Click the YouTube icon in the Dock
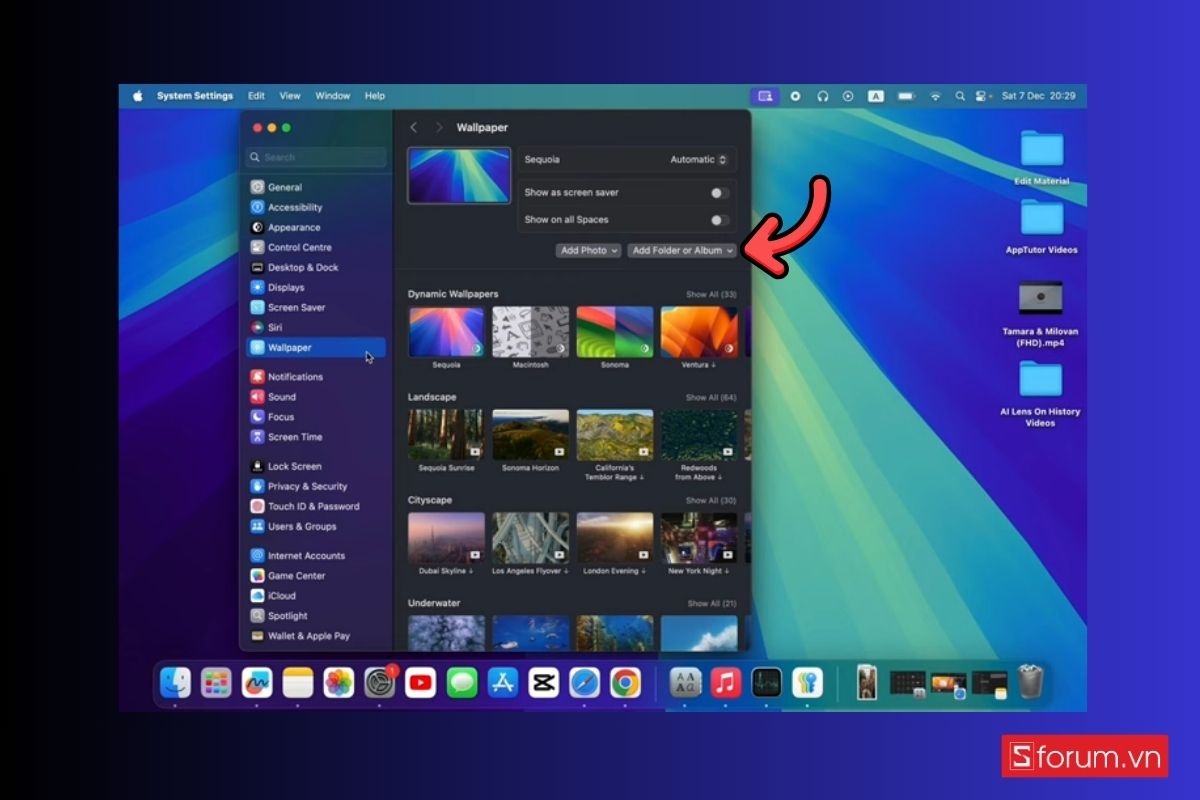Image resolution: width=1200 pixels, height=800 pixels. [x=421, y=683]
